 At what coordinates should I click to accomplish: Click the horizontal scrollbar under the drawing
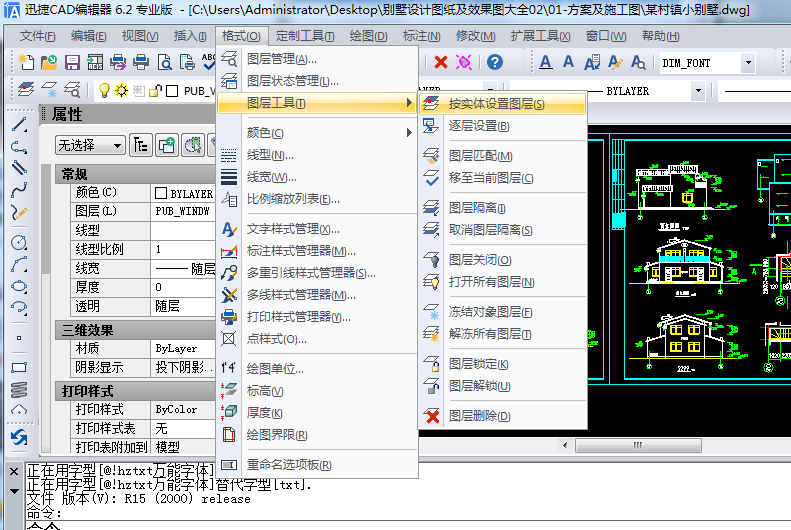(x=638, y=445)
